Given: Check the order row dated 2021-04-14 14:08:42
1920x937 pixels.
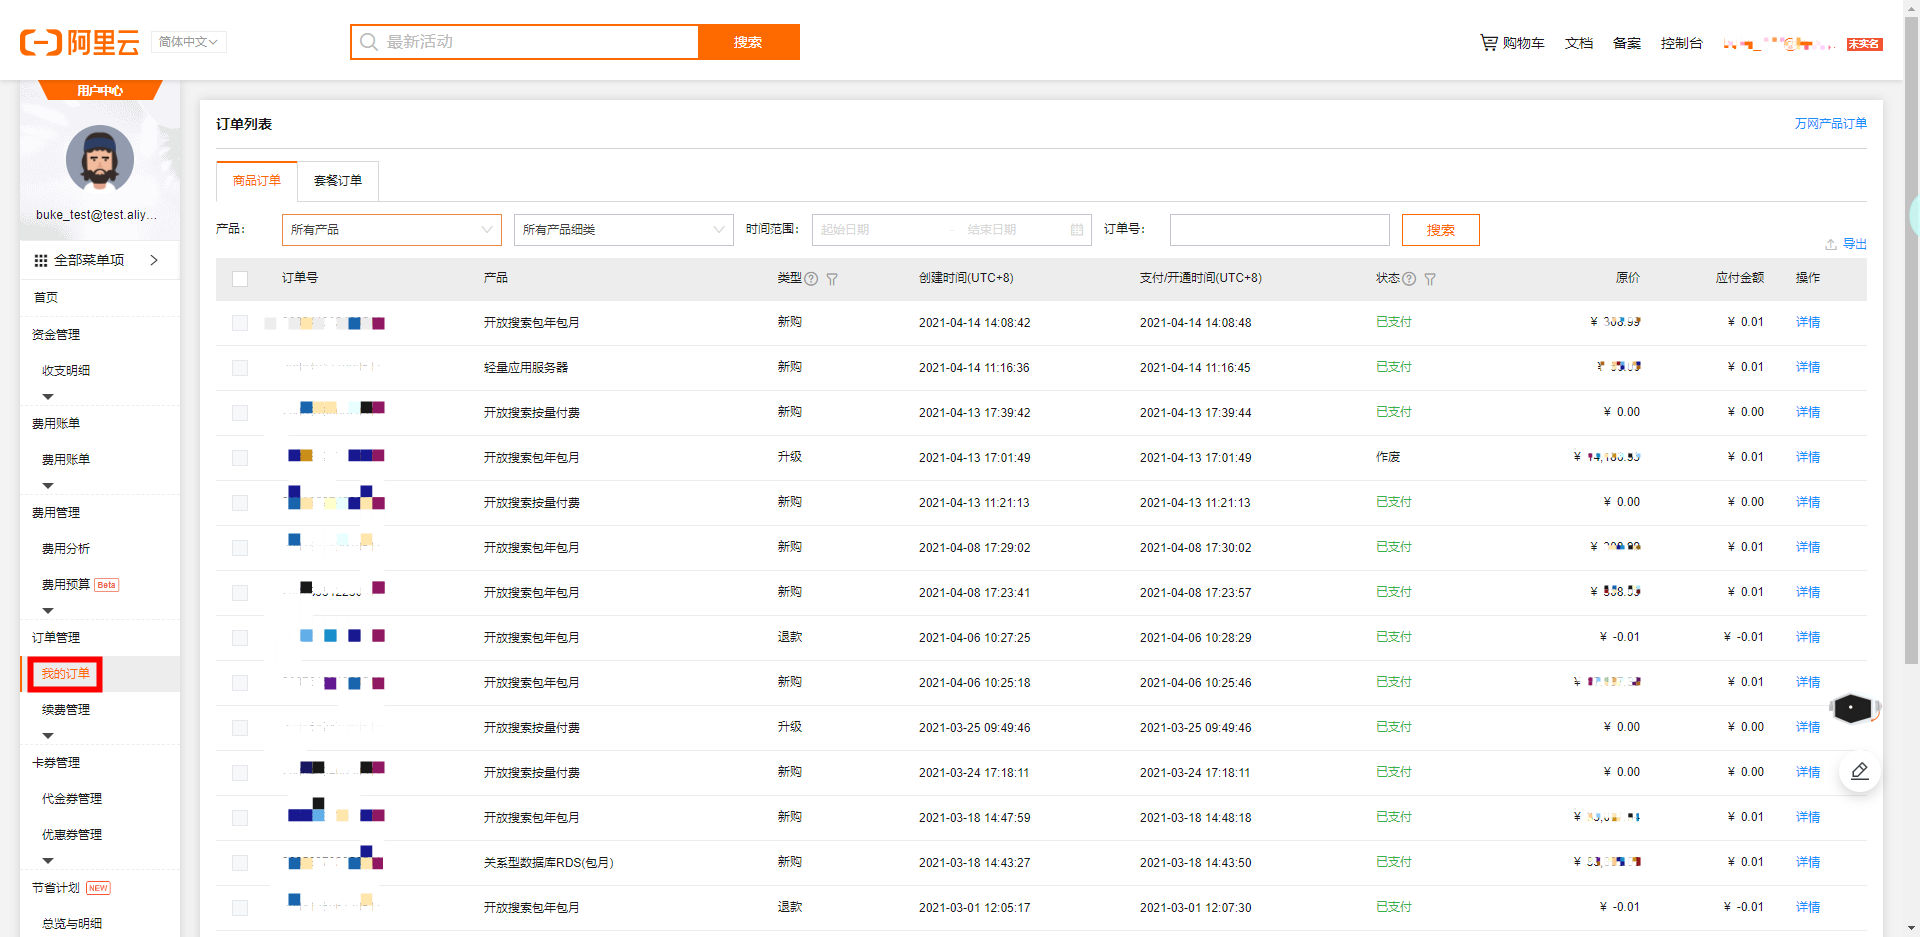Looking at the screenshot, I should (x=240, y=323).
